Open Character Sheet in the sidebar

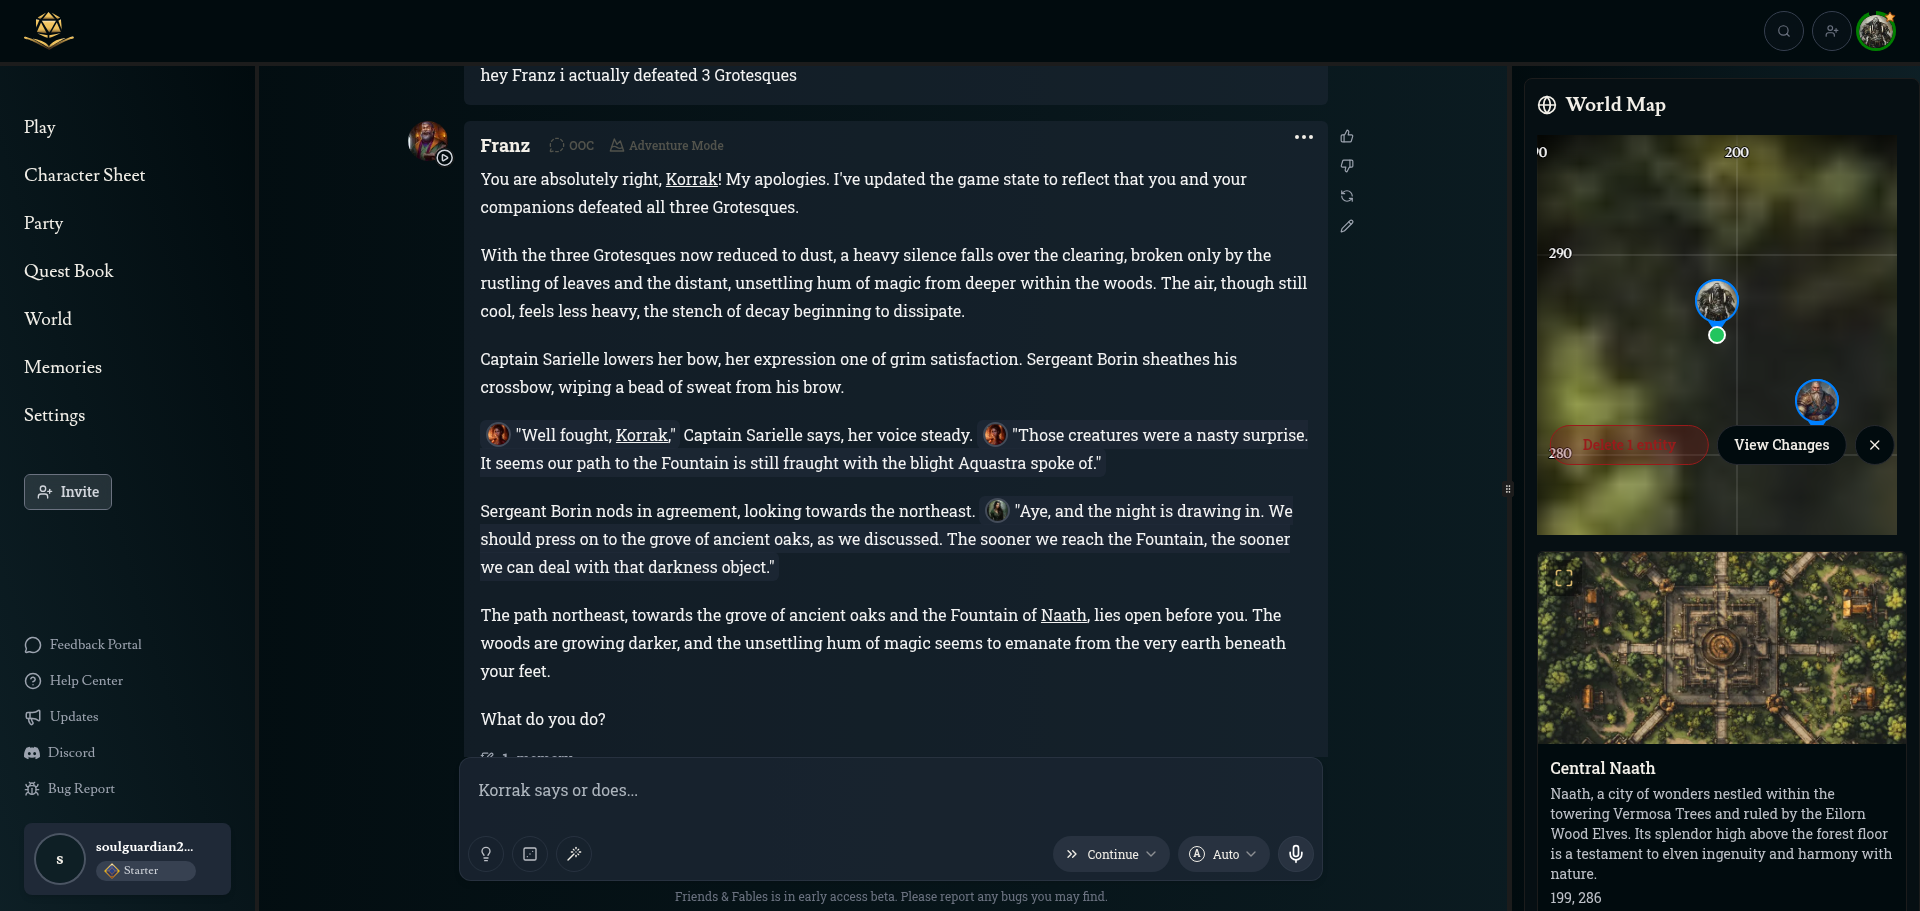pyautogui.click(x=85, y=175)
